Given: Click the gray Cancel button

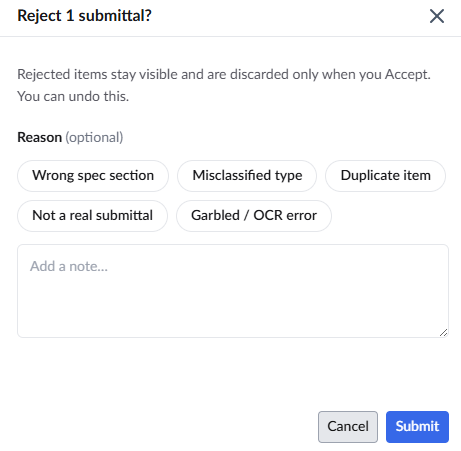Looking at the screenshot, I should (348, 427).
